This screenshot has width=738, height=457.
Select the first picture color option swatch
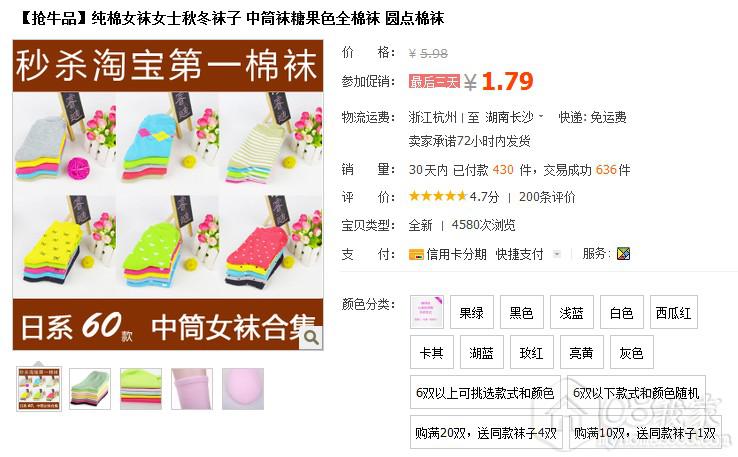[427, 312]
